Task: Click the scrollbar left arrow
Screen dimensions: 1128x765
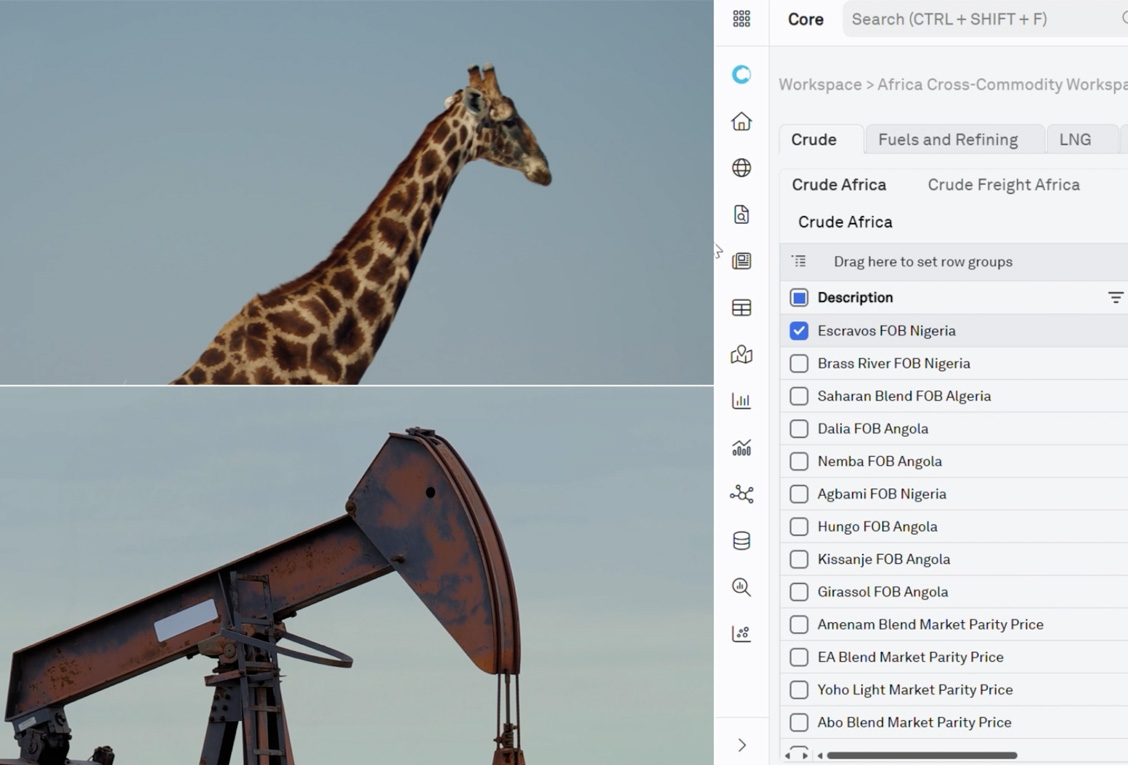Action: tap(820, 756)
